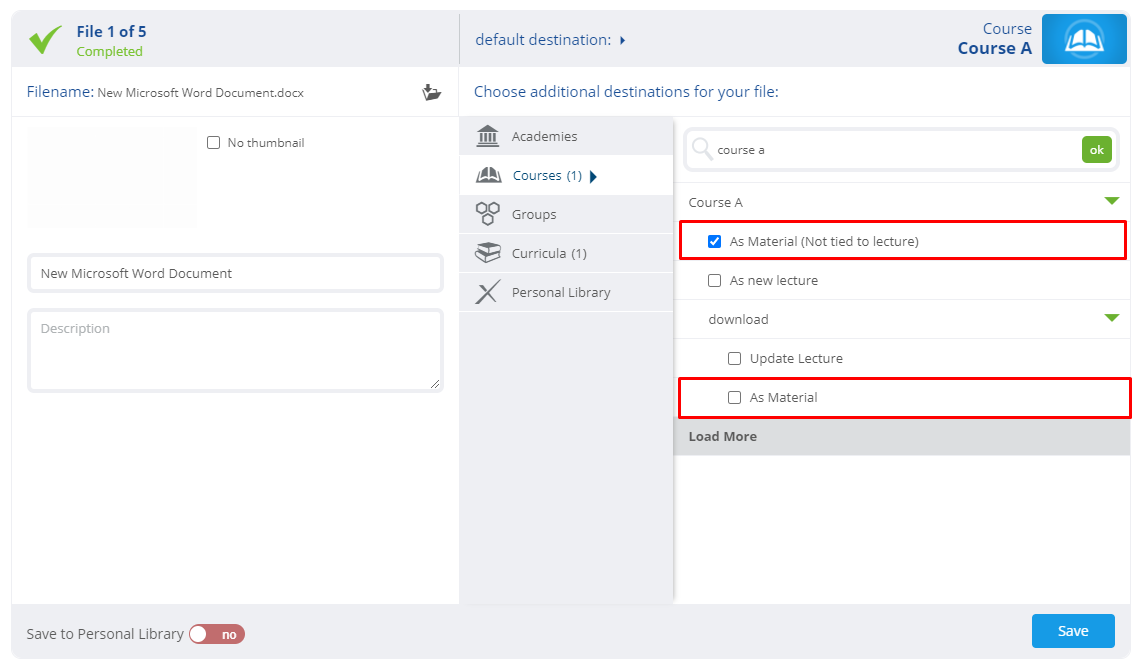
Task: Check the As new lecture option
Action: click(x=714, y=281)
